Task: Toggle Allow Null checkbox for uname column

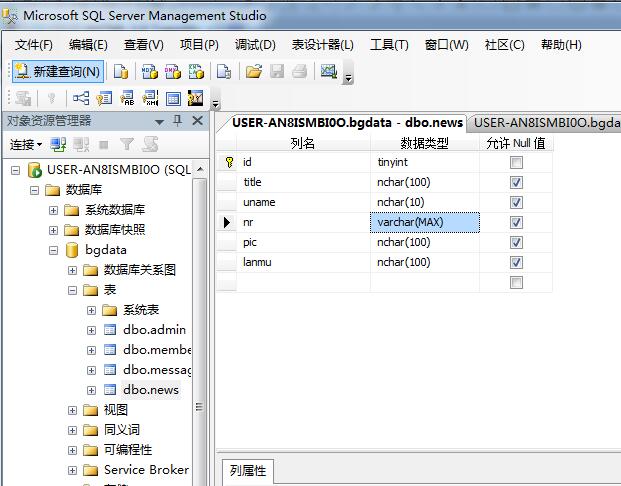Action: click(x=516, y=202)
